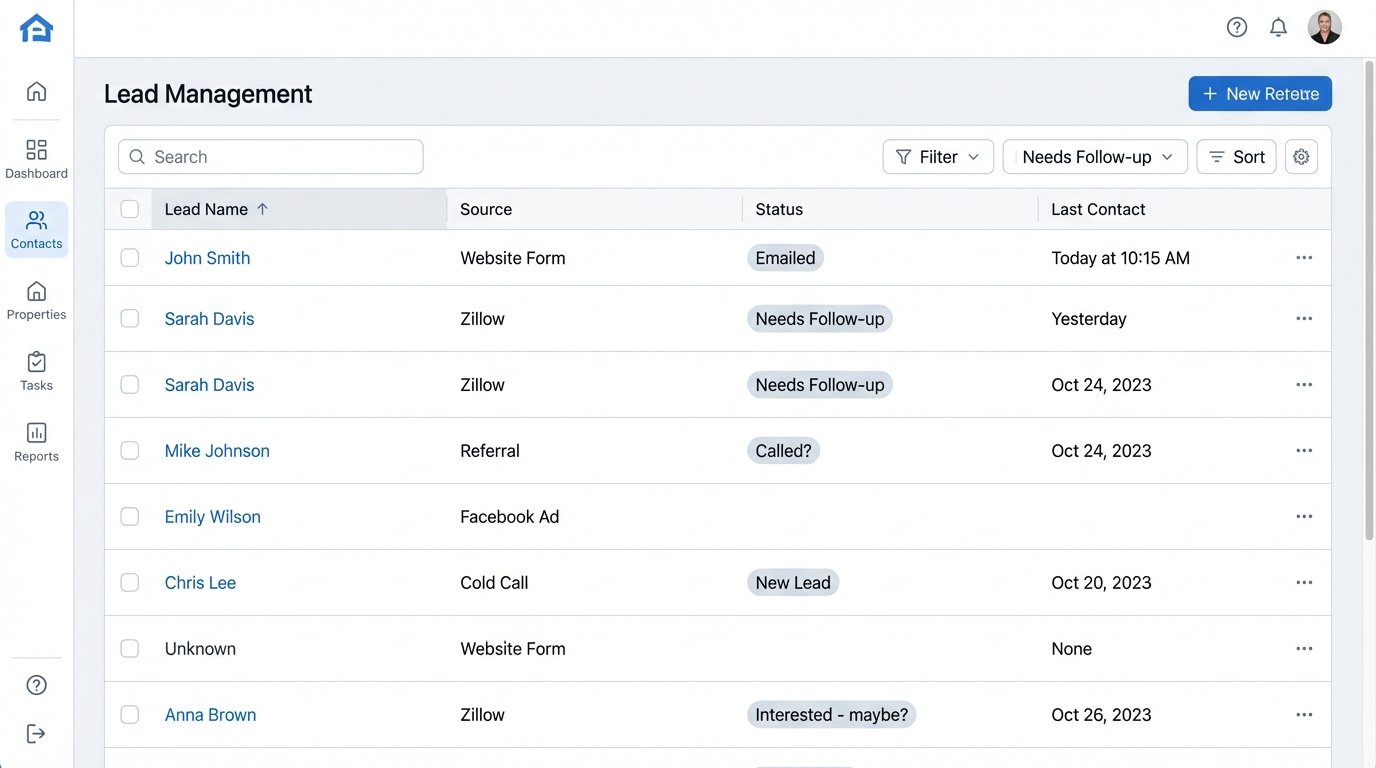Select the checkbox for Chris Lee's row
The height and width of the screenshot is (768, 1376).
click(129, 581)
